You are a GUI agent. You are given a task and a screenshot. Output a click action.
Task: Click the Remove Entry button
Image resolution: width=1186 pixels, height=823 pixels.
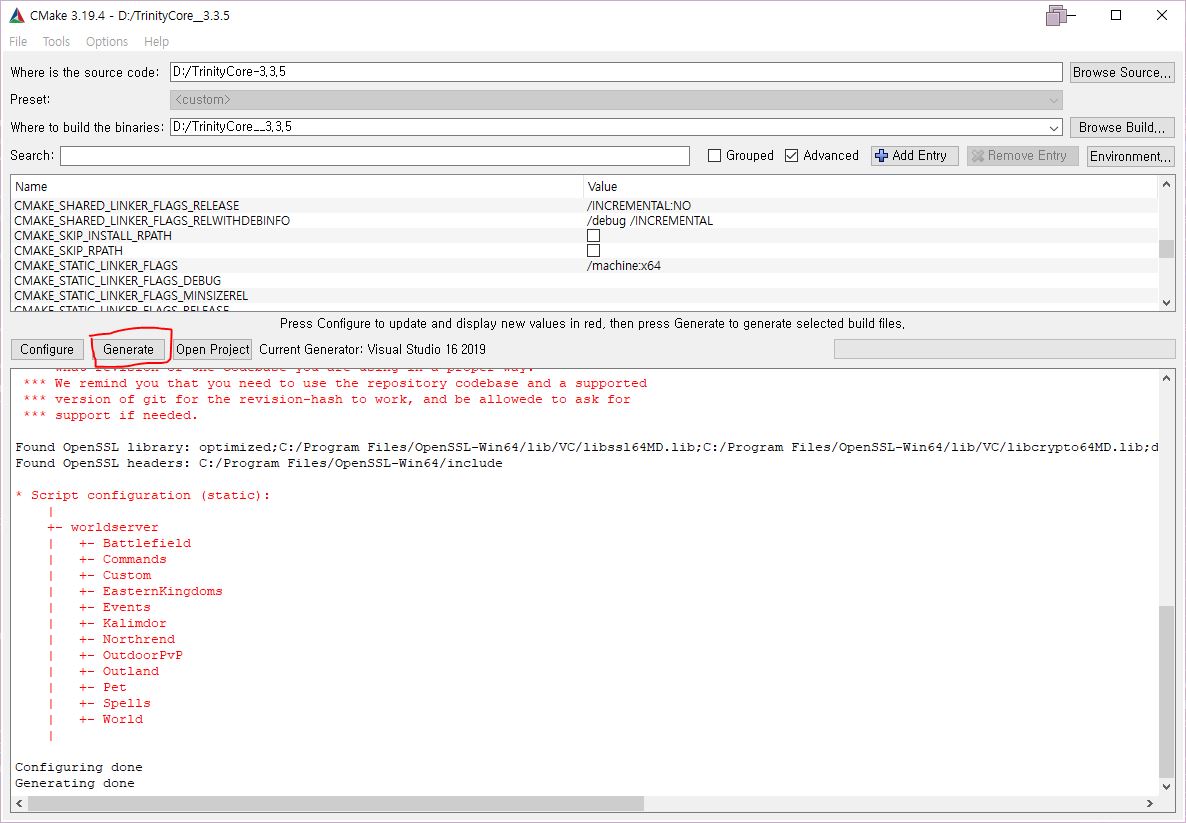point(1023,156)
